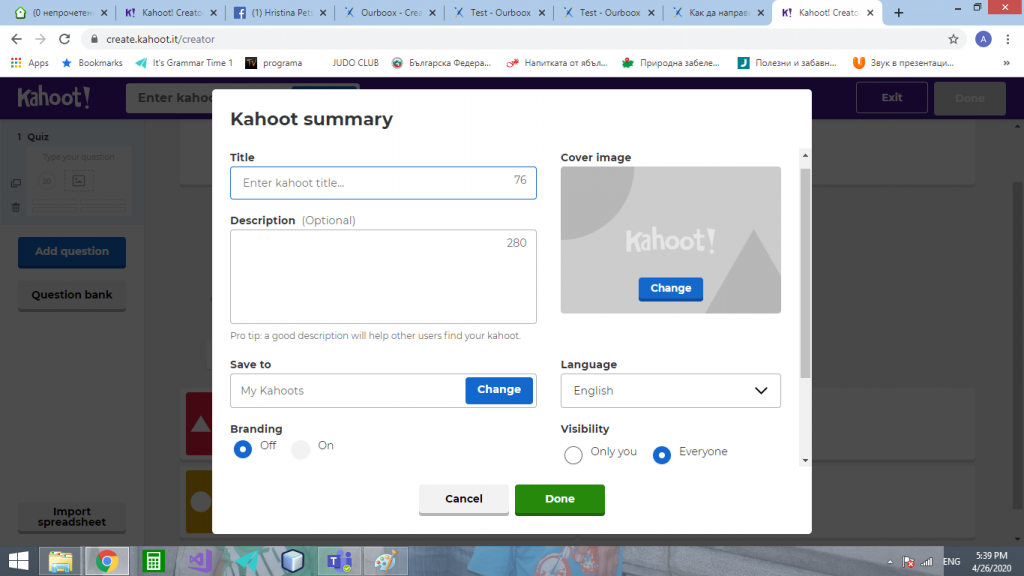
Task: Open a new browser tab
Action: pyautogui.click(x=899, y=12)
